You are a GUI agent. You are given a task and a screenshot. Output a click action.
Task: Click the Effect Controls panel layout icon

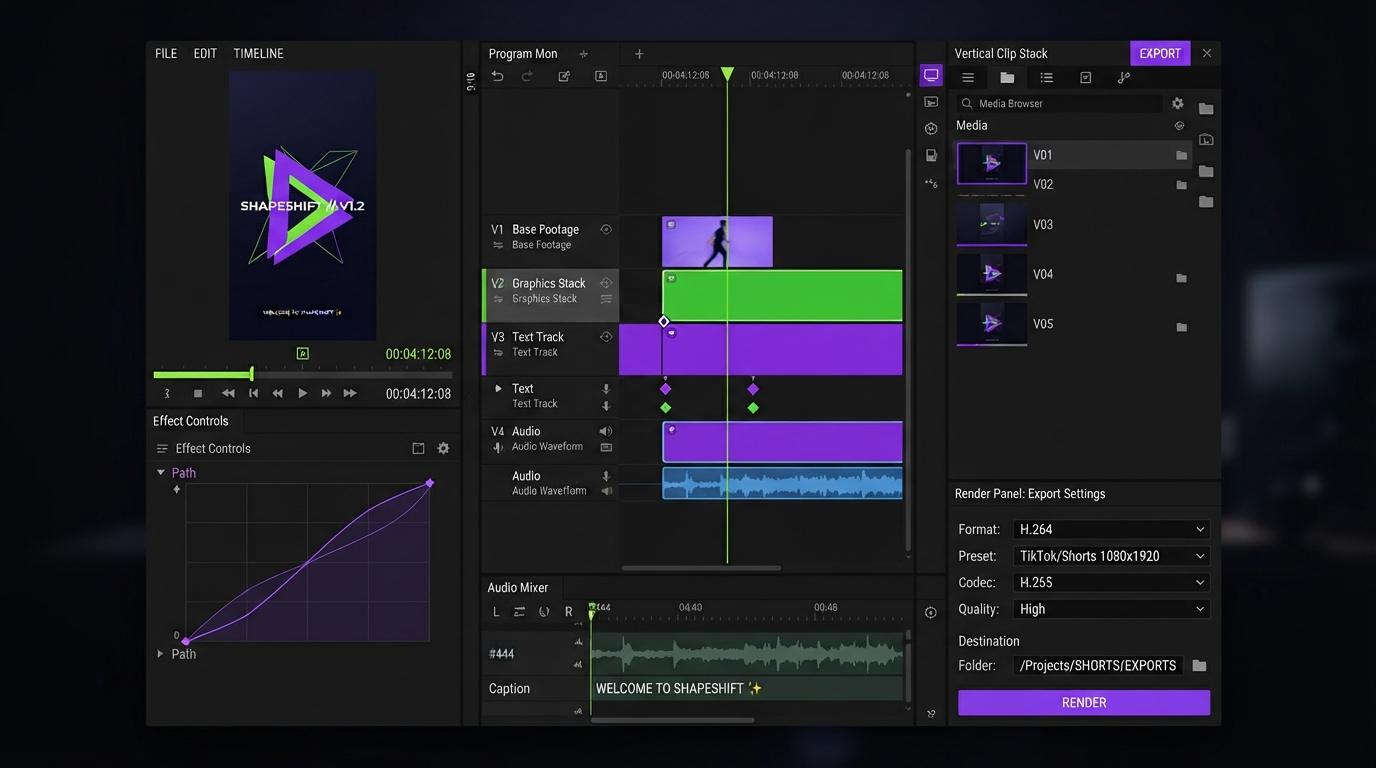(418, 449)
